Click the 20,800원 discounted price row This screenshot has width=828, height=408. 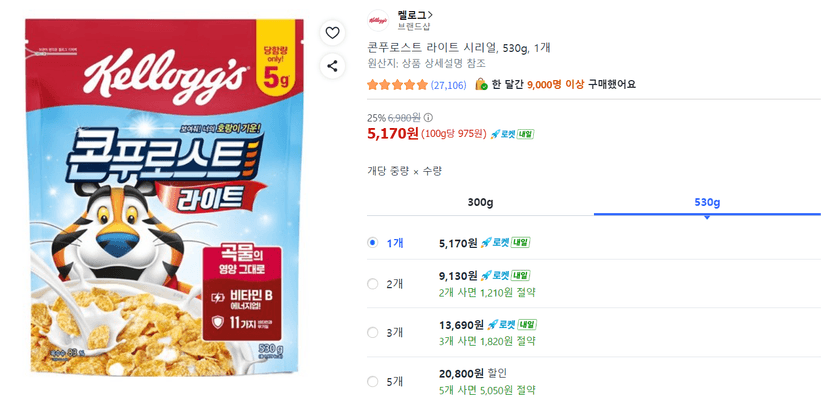click(594, 382)
